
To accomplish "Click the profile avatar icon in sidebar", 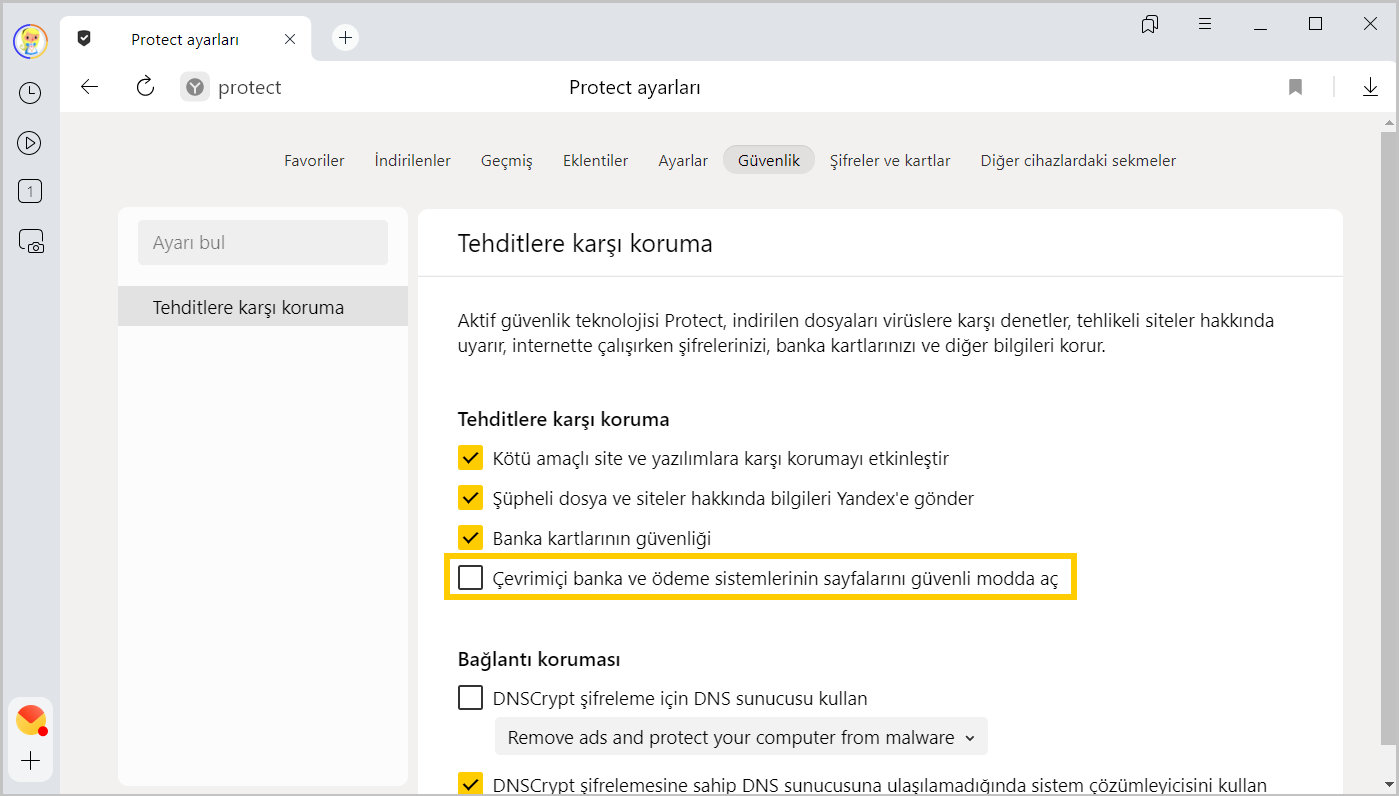I will (30, 41).
